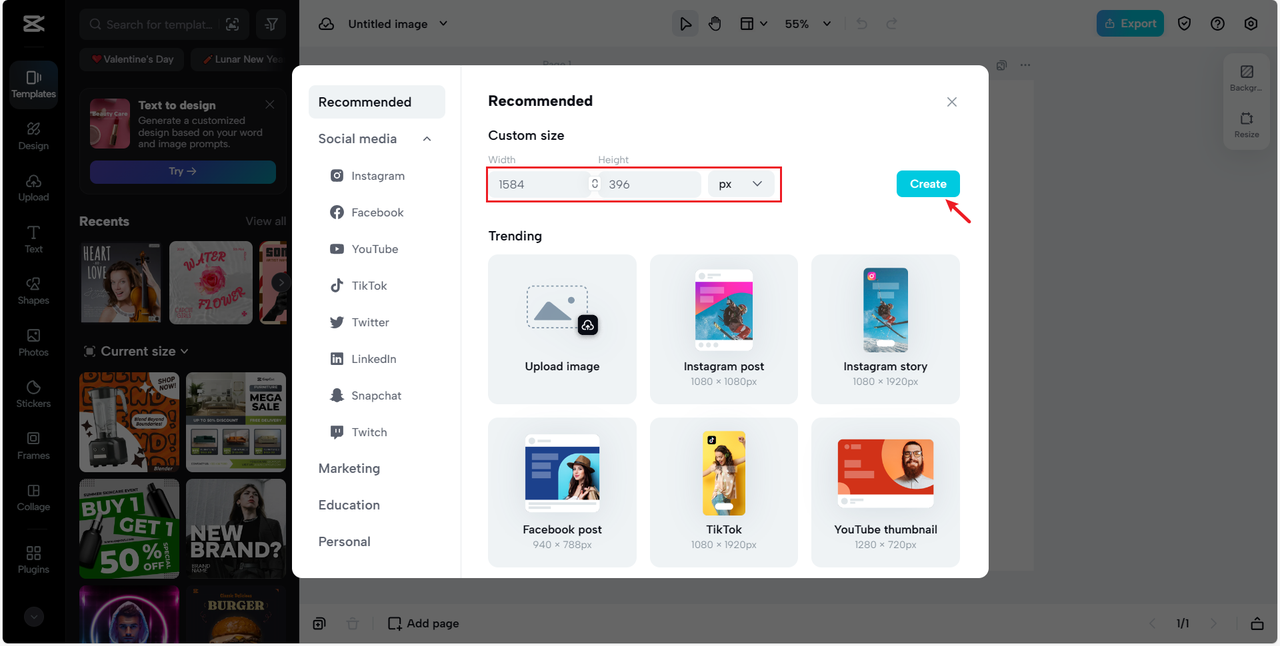Click the Width stepper arrows

click(595, 184)
